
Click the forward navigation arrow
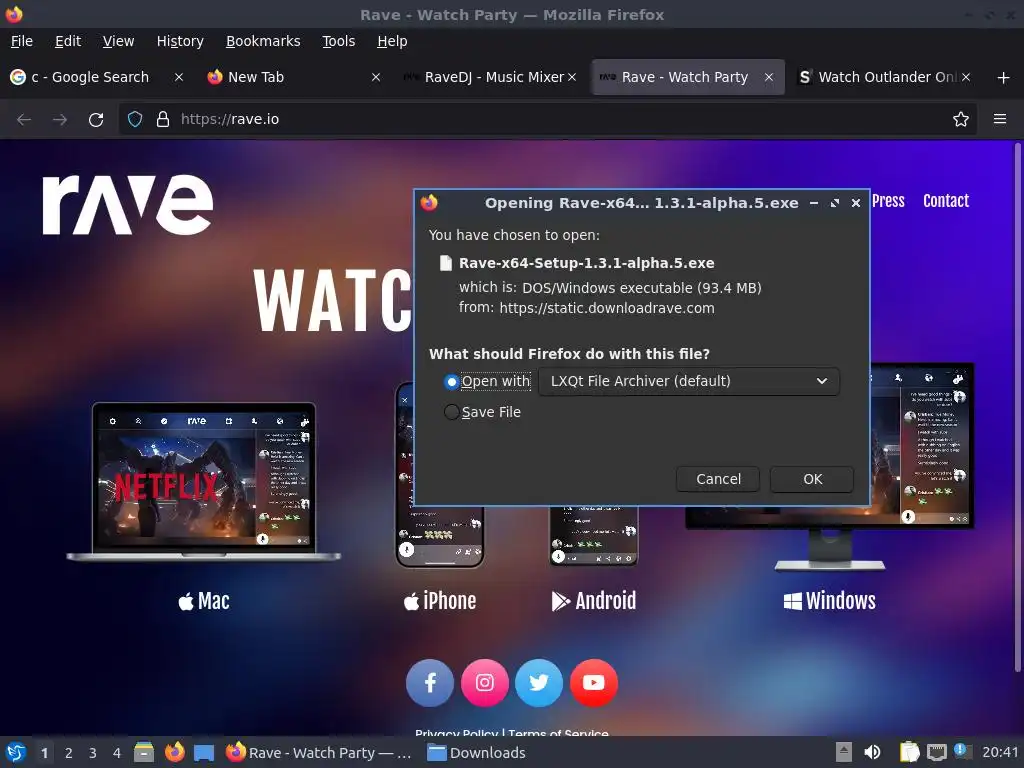coord(60,120)
